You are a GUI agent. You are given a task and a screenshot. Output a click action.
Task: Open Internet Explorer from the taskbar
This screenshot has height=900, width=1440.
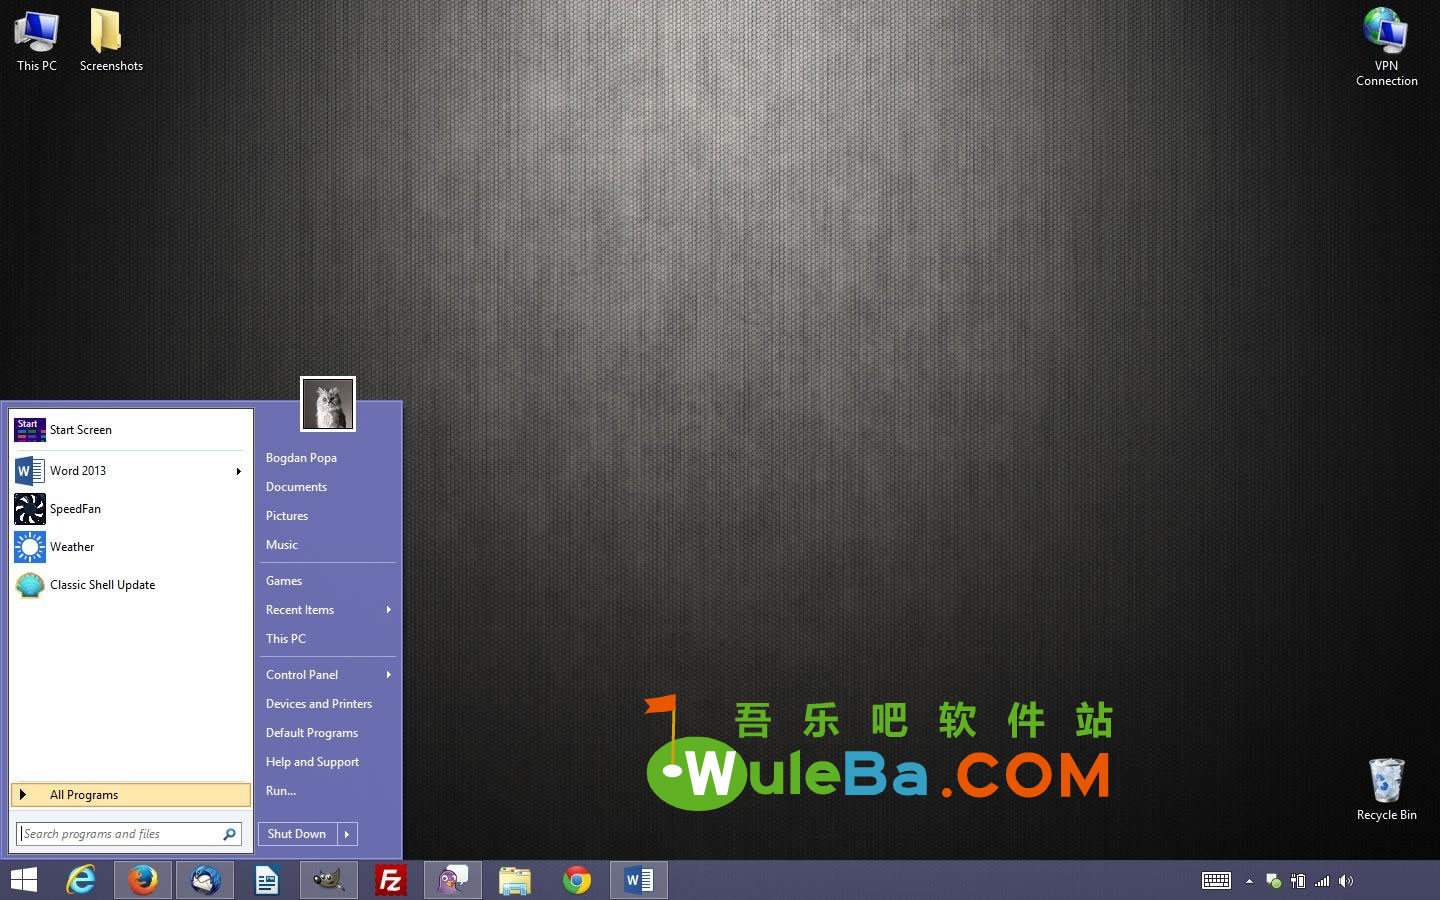[81, 880]
